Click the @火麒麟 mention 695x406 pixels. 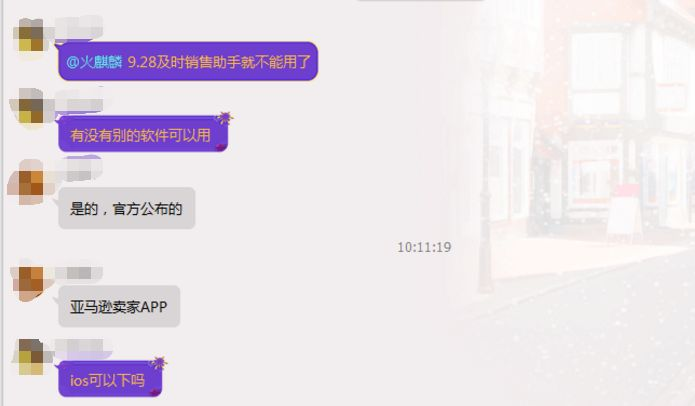coord(94,62)
